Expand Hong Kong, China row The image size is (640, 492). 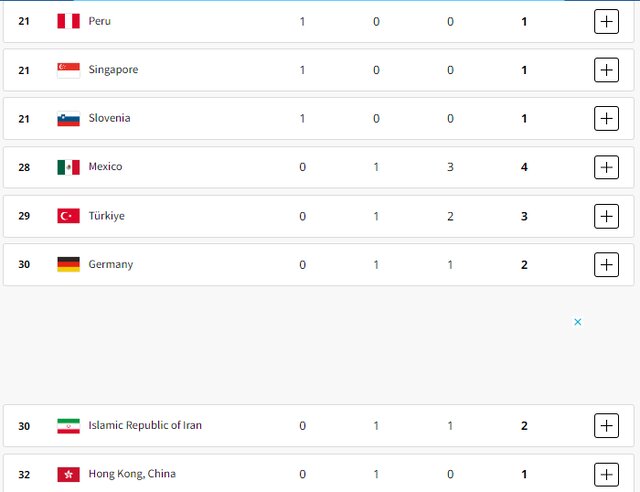click(606, 474)
